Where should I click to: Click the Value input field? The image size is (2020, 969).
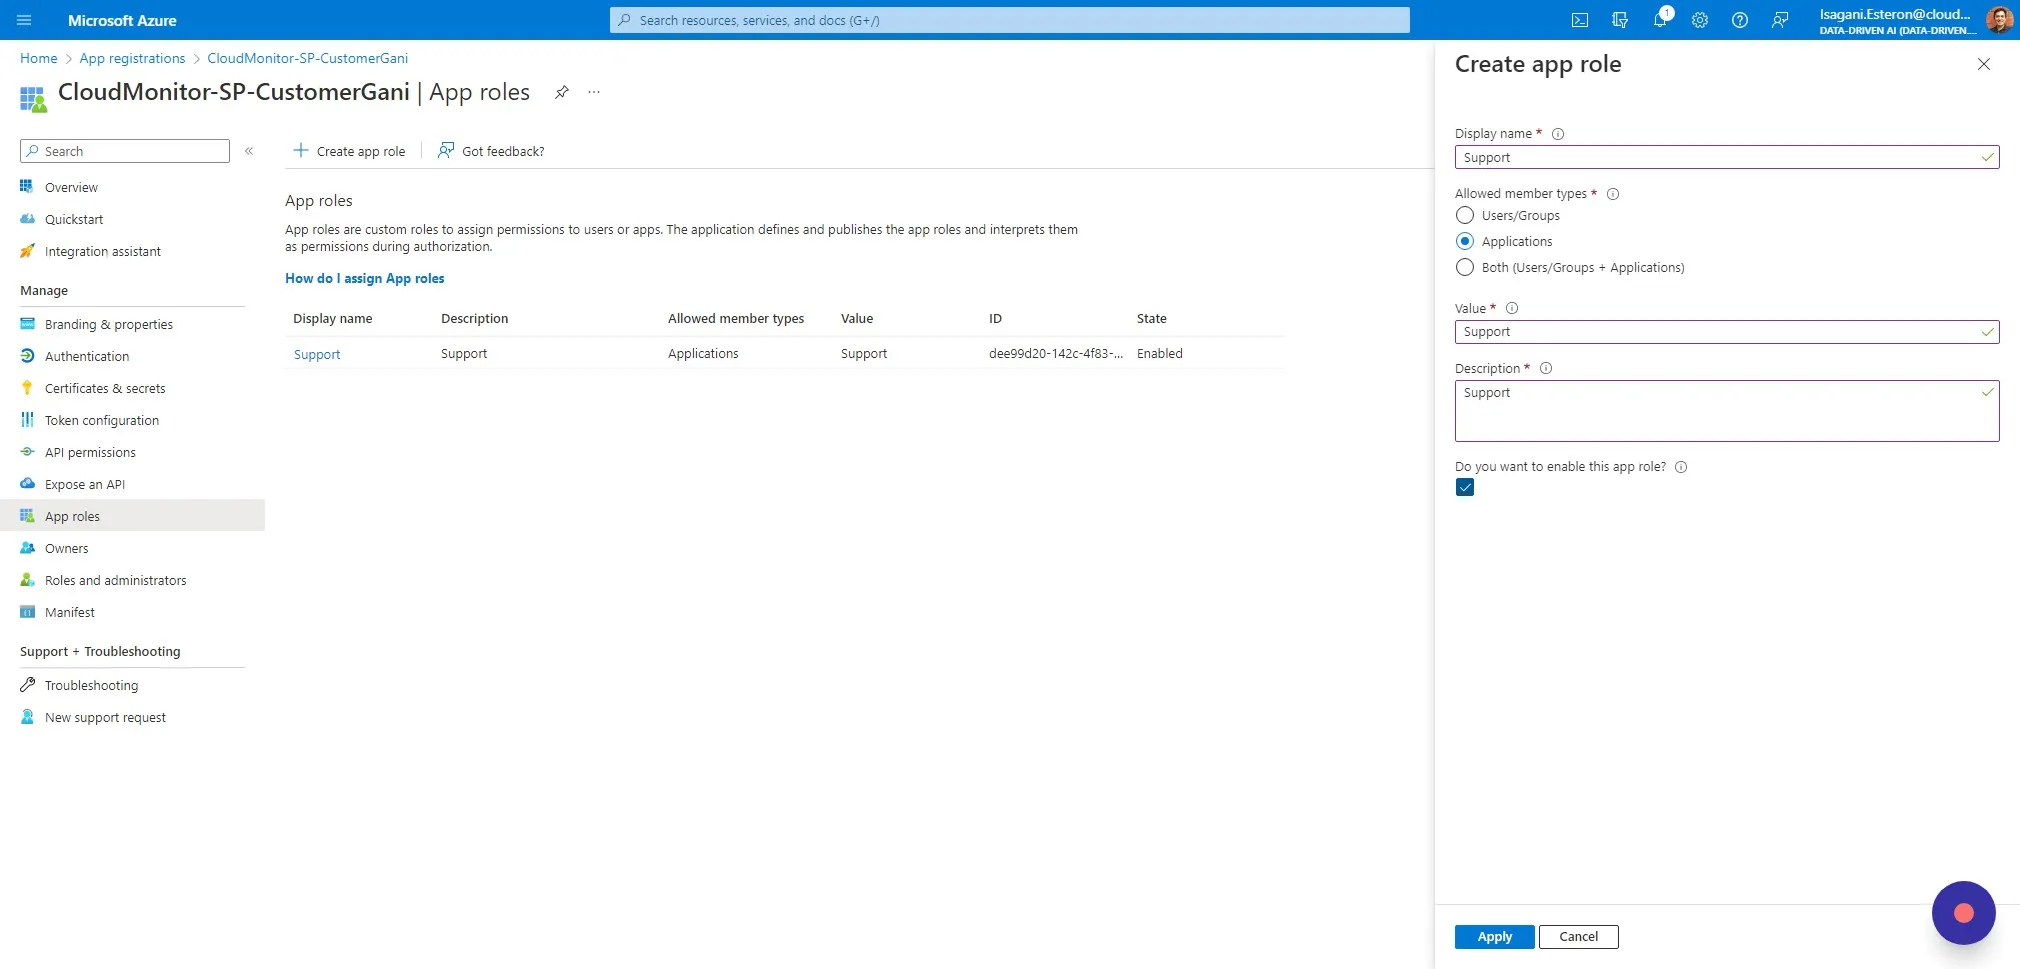[x=1727, y=332]
